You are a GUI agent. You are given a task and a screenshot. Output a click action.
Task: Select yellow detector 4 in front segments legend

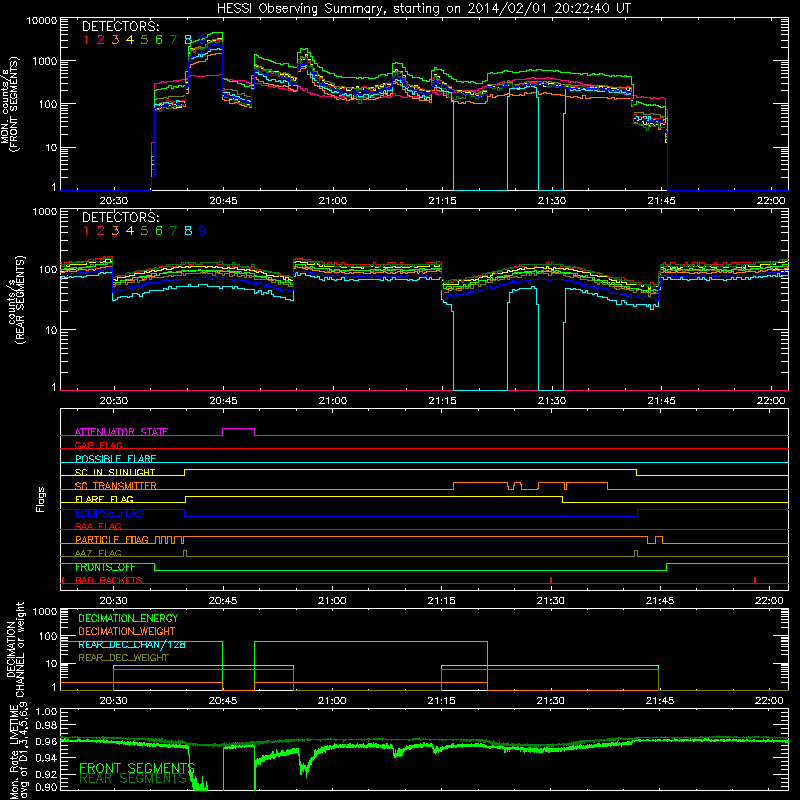(130, 40)
